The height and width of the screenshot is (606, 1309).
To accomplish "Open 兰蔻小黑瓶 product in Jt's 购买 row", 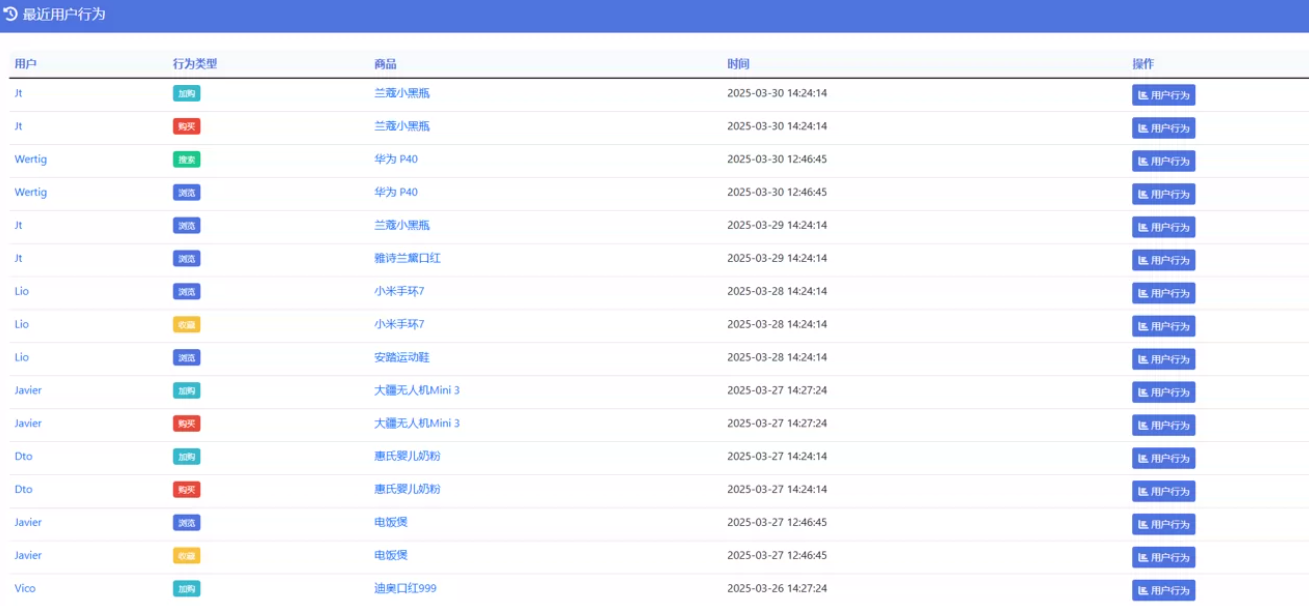I will tap(402, 126).
